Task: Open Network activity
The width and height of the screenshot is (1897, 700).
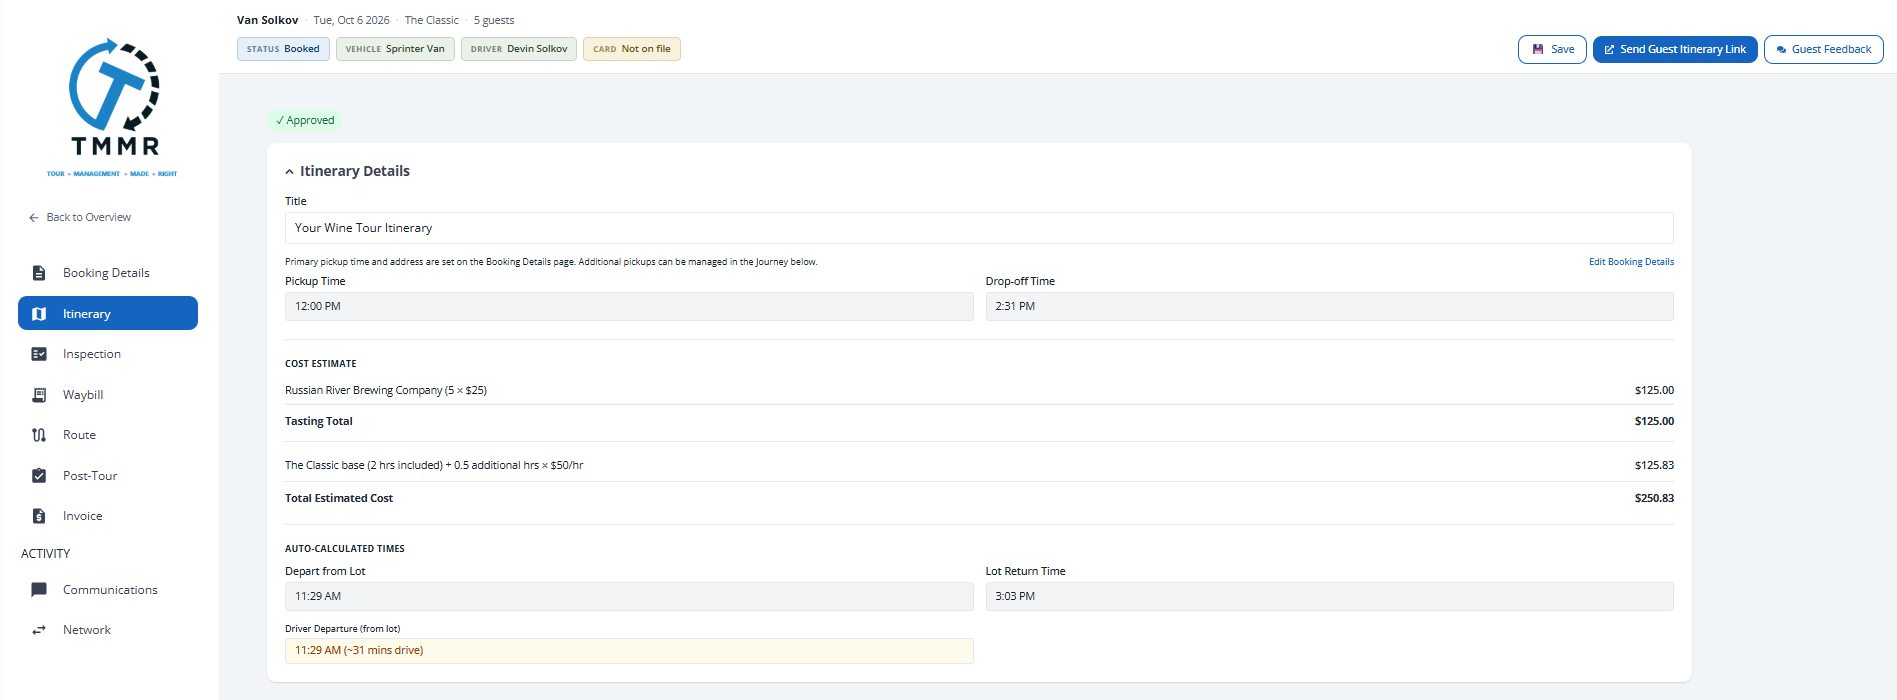Action: (x=107, y=630)
